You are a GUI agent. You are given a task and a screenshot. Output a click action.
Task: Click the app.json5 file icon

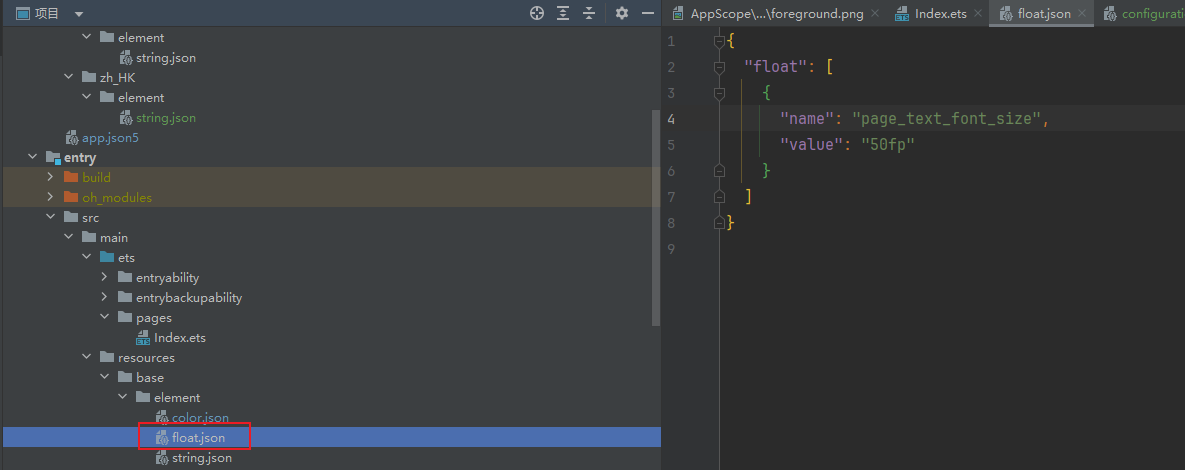(72, 138)
